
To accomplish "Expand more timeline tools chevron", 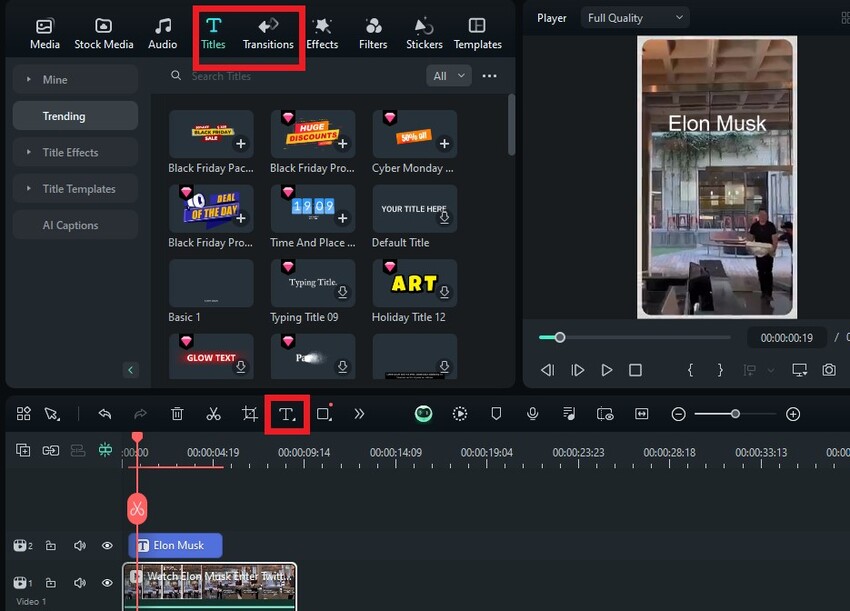I will tap(359, 414).
